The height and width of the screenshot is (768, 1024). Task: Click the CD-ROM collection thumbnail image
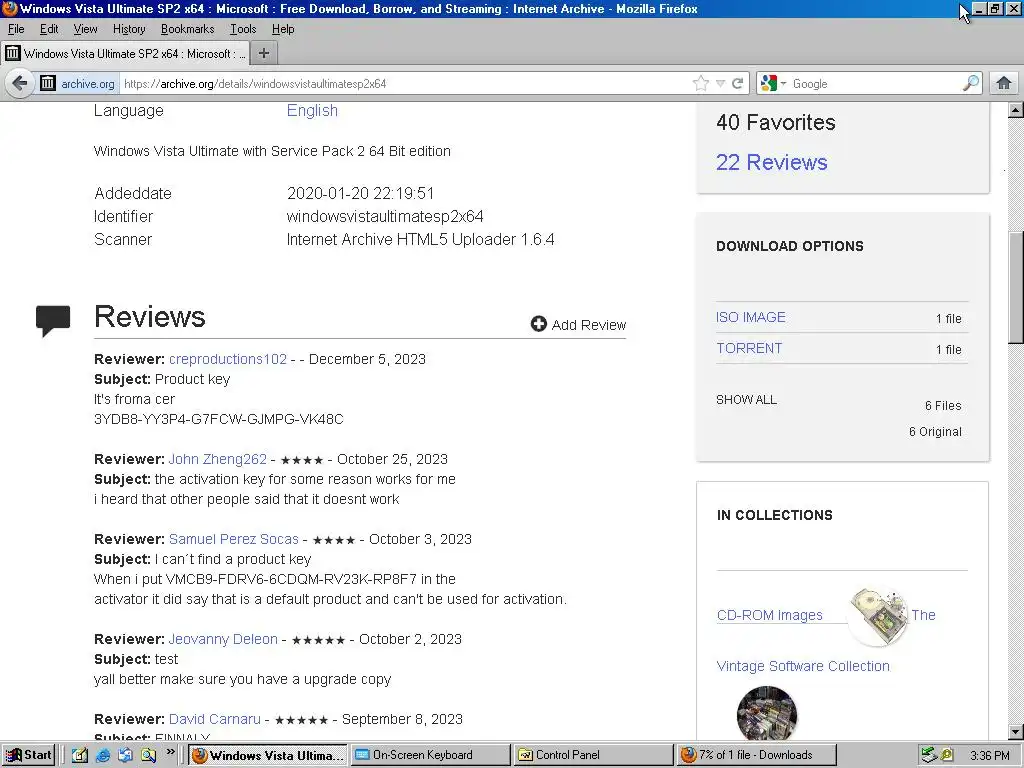(x=878, y=616)
